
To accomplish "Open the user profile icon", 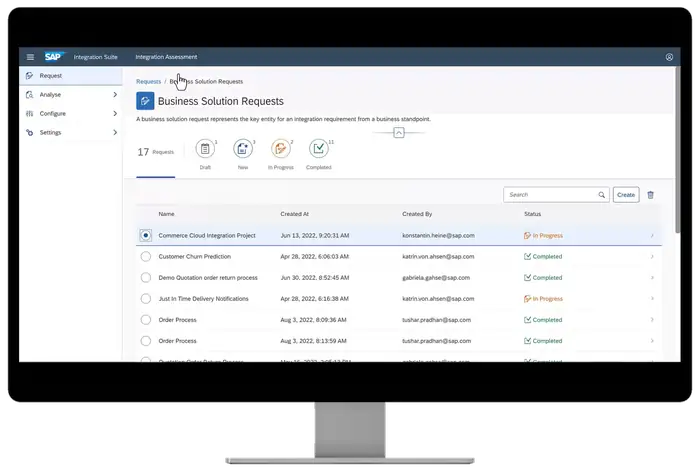I will 669,57.
